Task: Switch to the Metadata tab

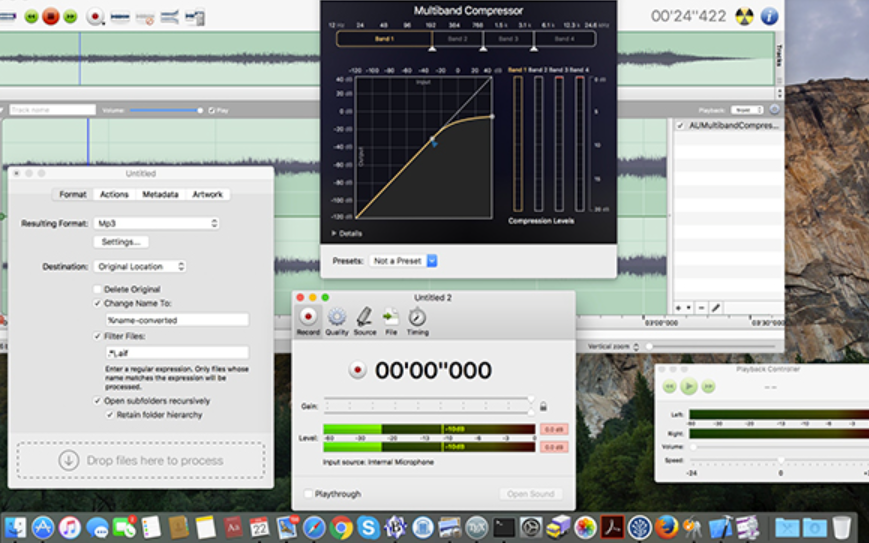Action: coord(160,194)
